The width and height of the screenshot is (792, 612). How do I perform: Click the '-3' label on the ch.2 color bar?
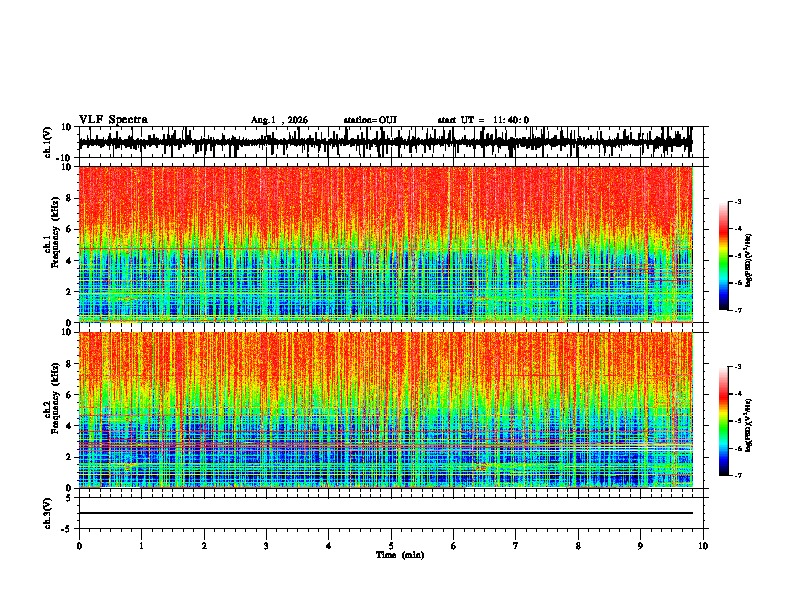[x=737, y=367]
